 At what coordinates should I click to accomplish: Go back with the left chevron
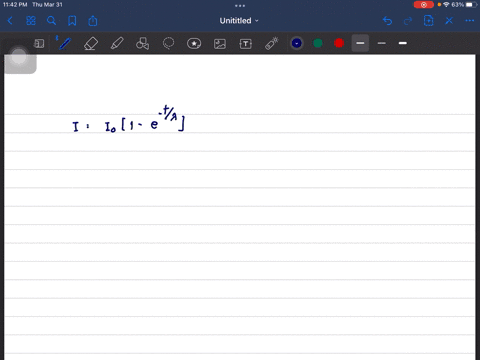tap(10, 21)
